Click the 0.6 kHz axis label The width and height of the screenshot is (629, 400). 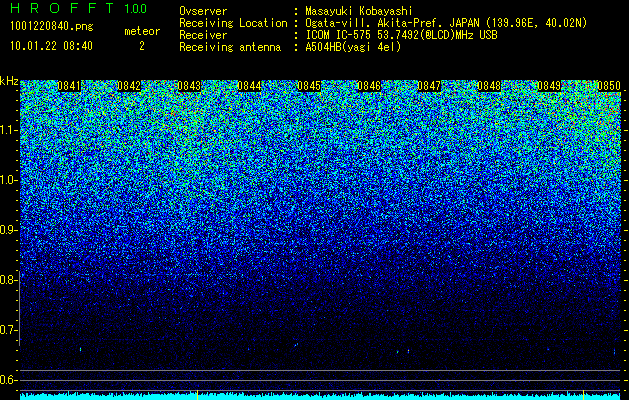(x=8, y=380)
